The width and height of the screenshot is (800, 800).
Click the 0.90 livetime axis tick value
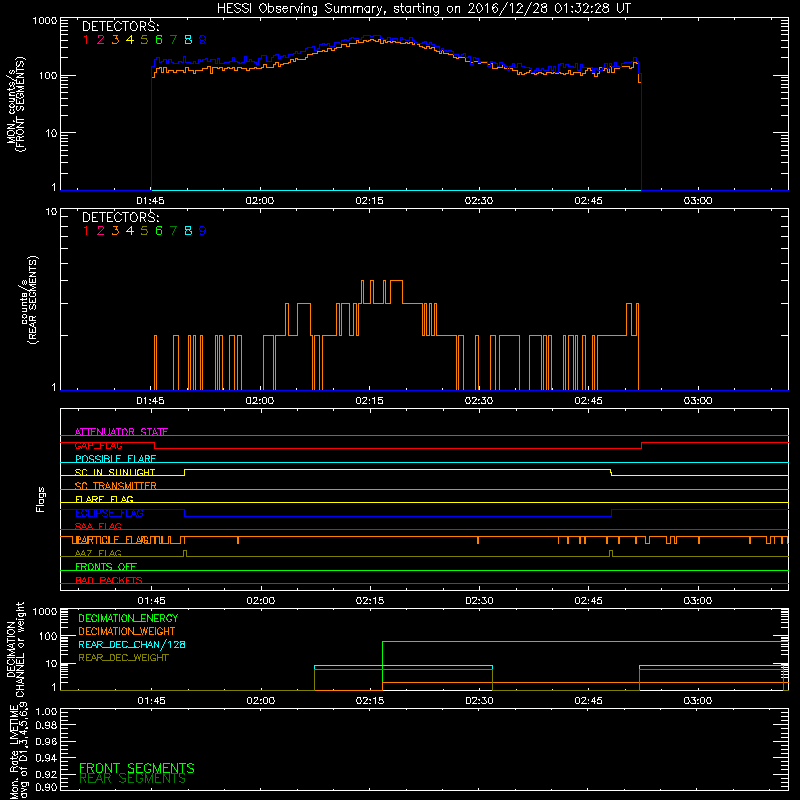[x=46, y=787]
